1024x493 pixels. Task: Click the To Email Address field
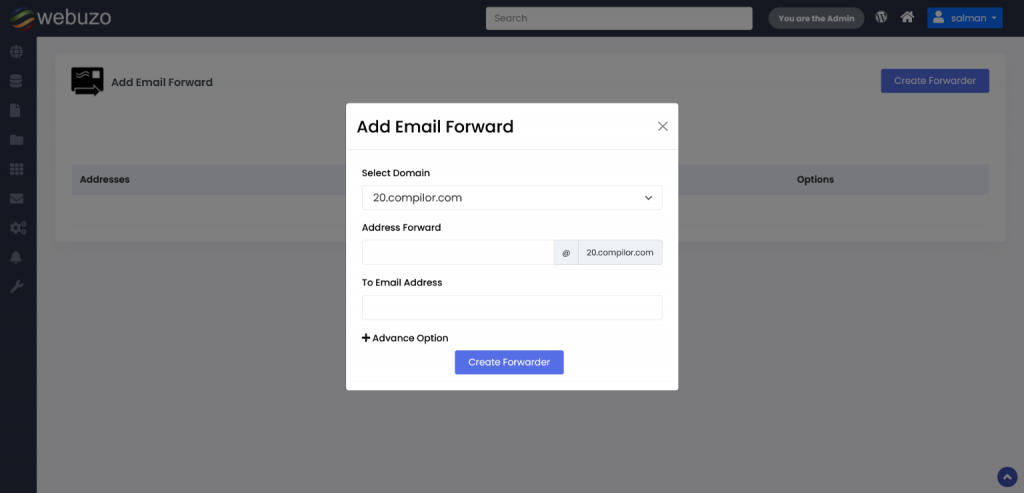512,307
